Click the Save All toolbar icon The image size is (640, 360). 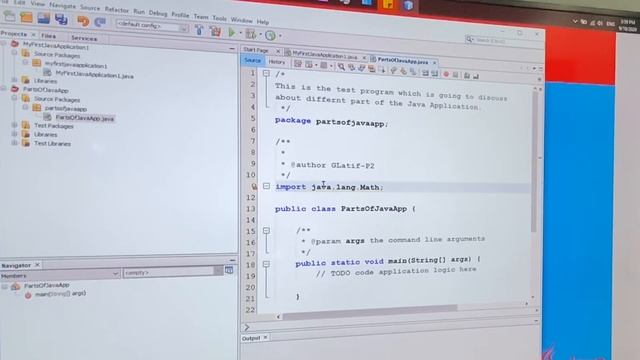61,20
